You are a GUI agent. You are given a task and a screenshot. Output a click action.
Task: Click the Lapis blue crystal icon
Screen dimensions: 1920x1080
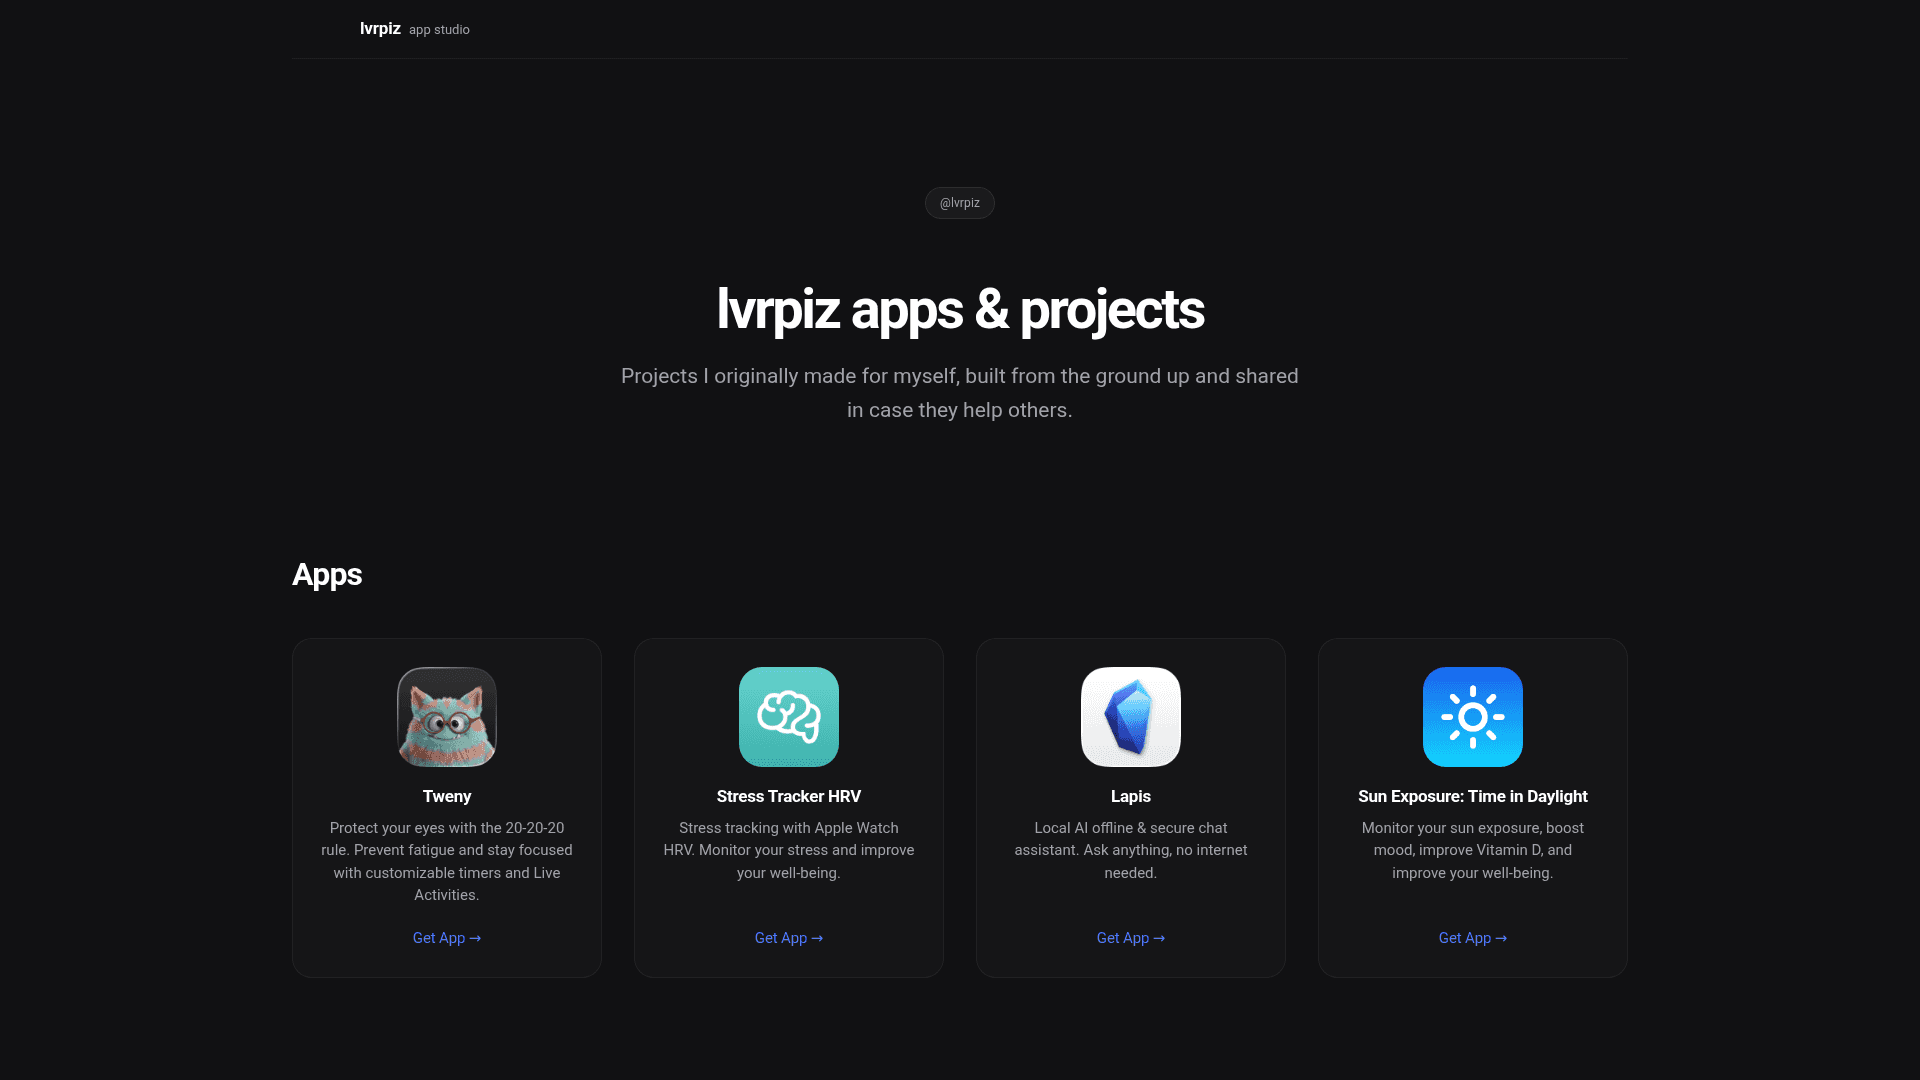[x=1131, y=717]
